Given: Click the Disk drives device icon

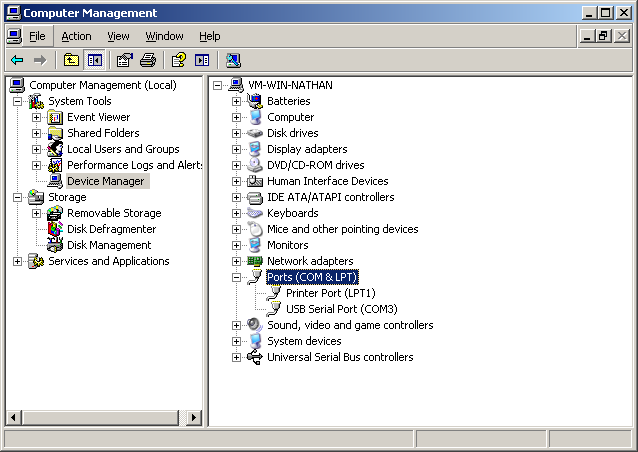Looking at the screenshot, I should 255,133.
